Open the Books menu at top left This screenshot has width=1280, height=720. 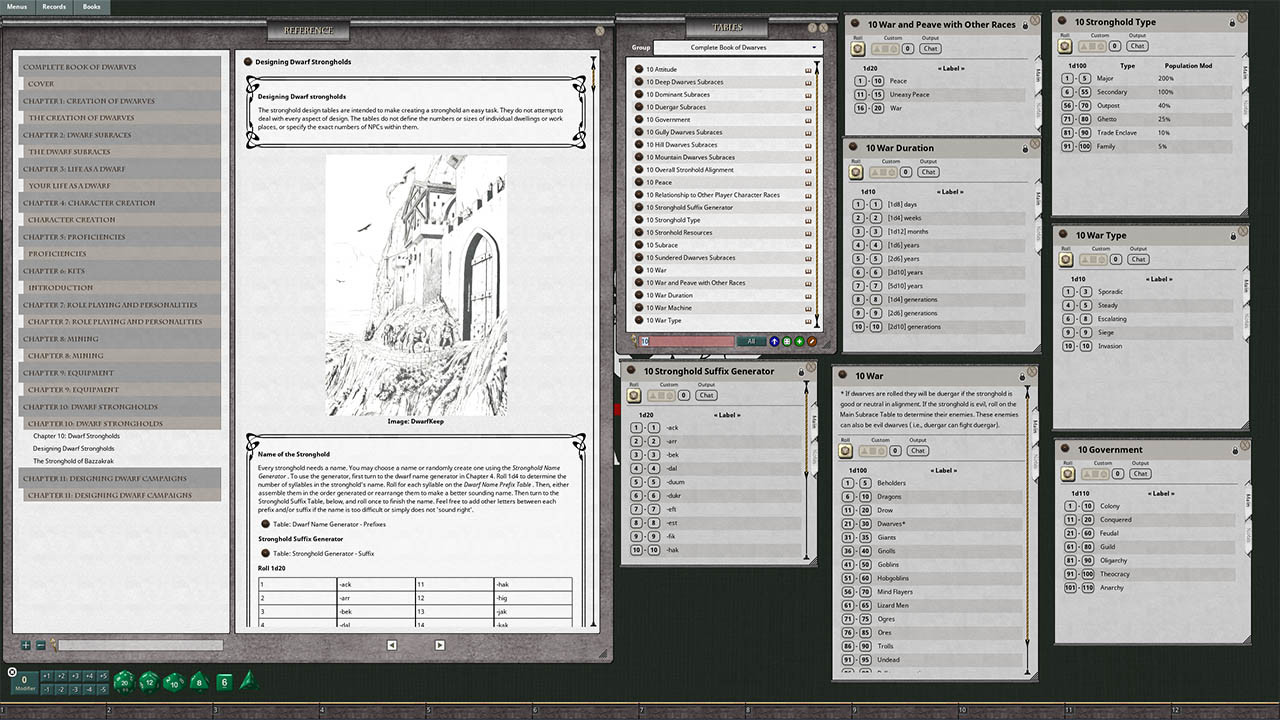click(91, 6)
